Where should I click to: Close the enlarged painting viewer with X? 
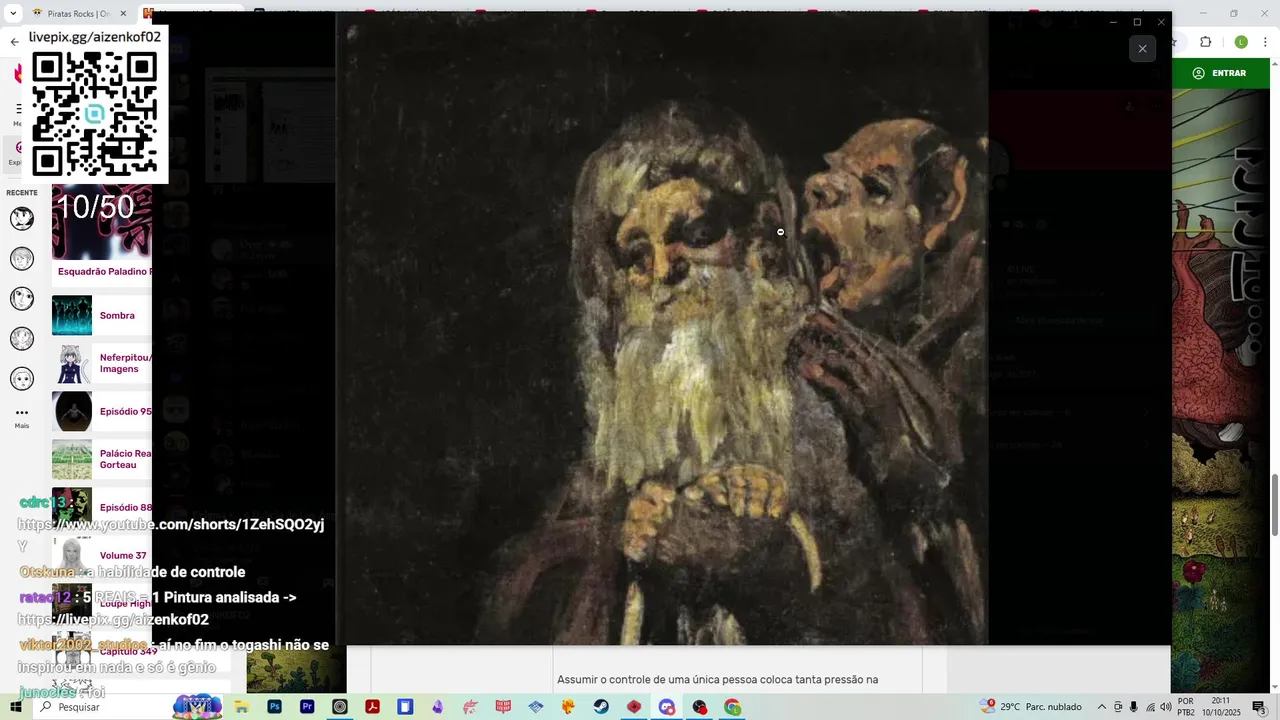(x=1142, y=49)
